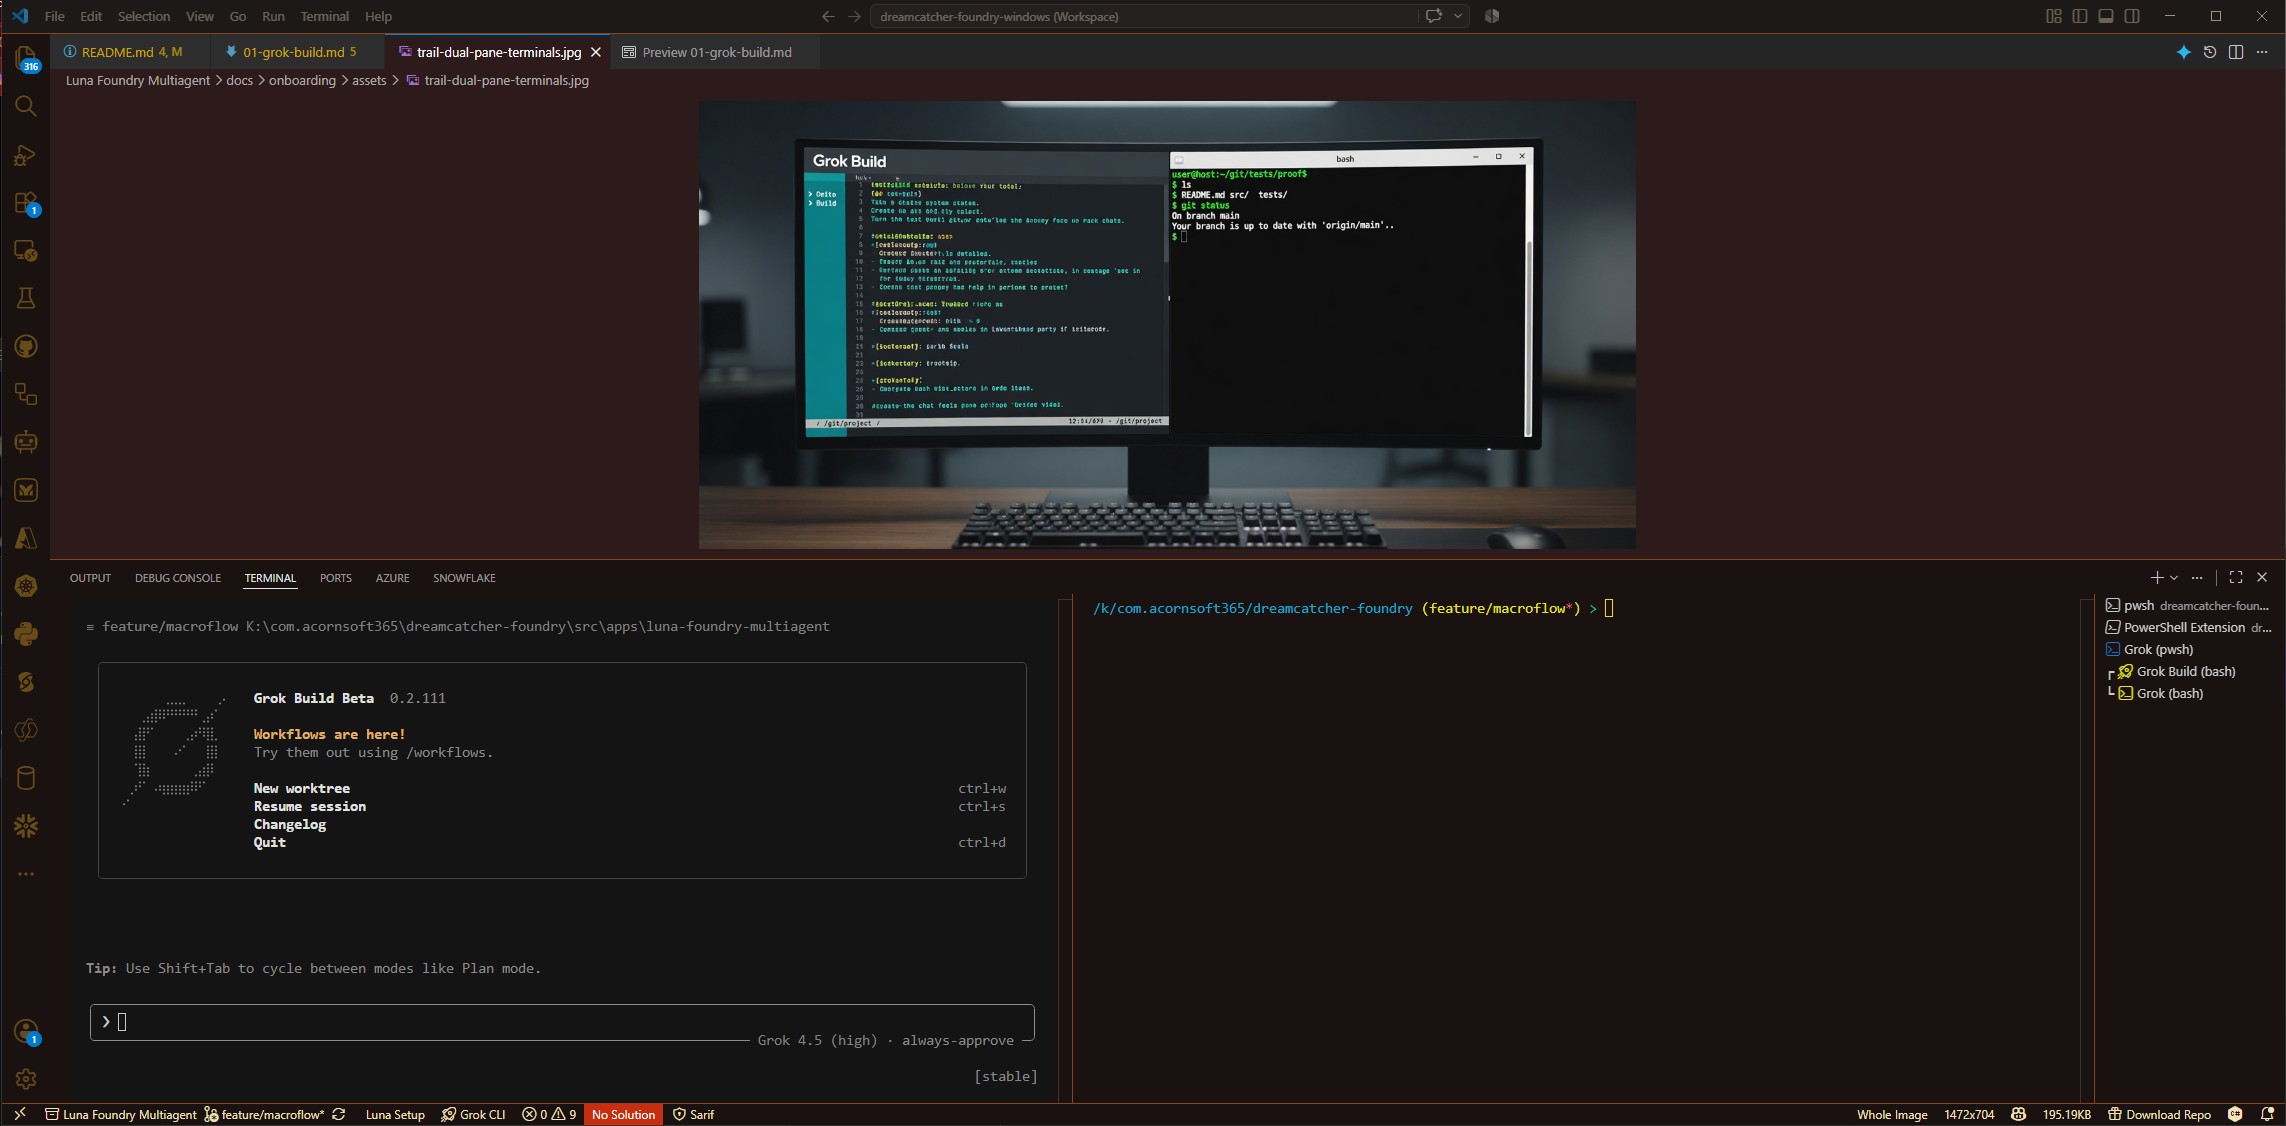The height and width of the screenshot is (1126, 2286).
Task: Toggle the primary side bar layout button
Action: [x=2080, y=16]
